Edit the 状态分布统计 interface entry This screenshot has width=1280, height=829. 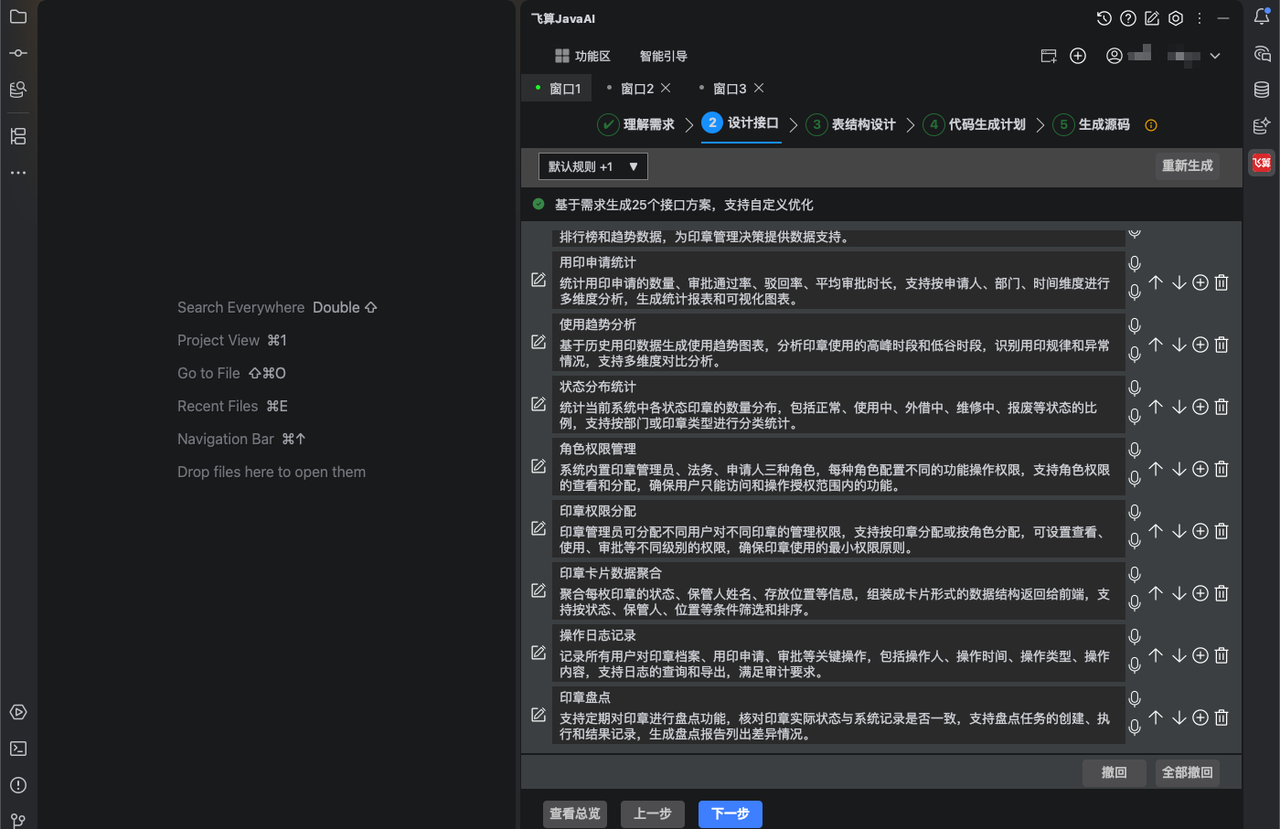click(x=538, y=404)
